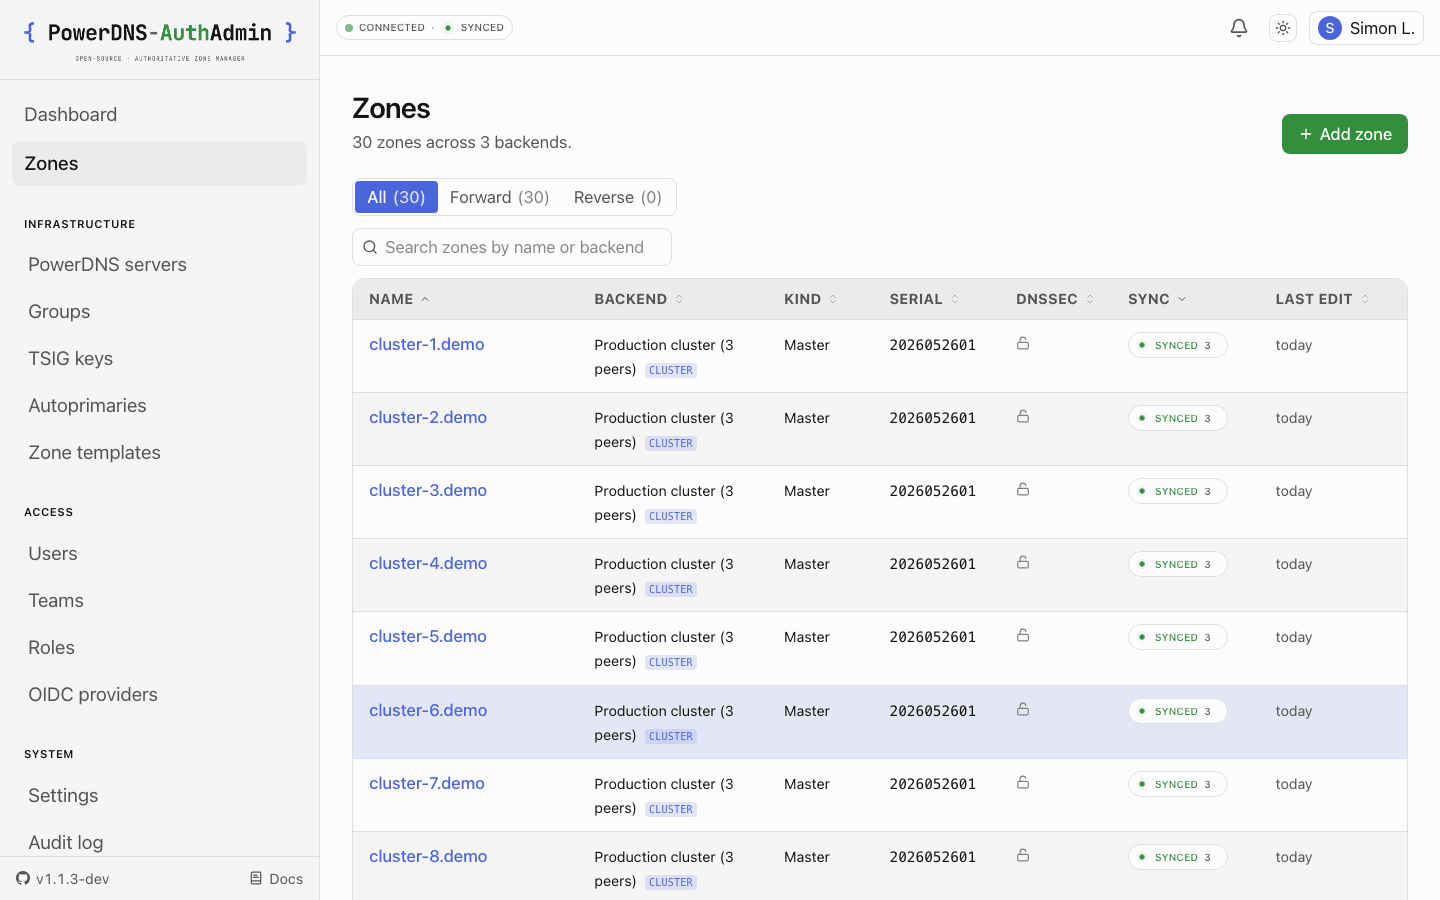This screenshot has height=900, width=1440.
Task: Open the Groups page
Action: pyautogui.click(x=160, y=312)
